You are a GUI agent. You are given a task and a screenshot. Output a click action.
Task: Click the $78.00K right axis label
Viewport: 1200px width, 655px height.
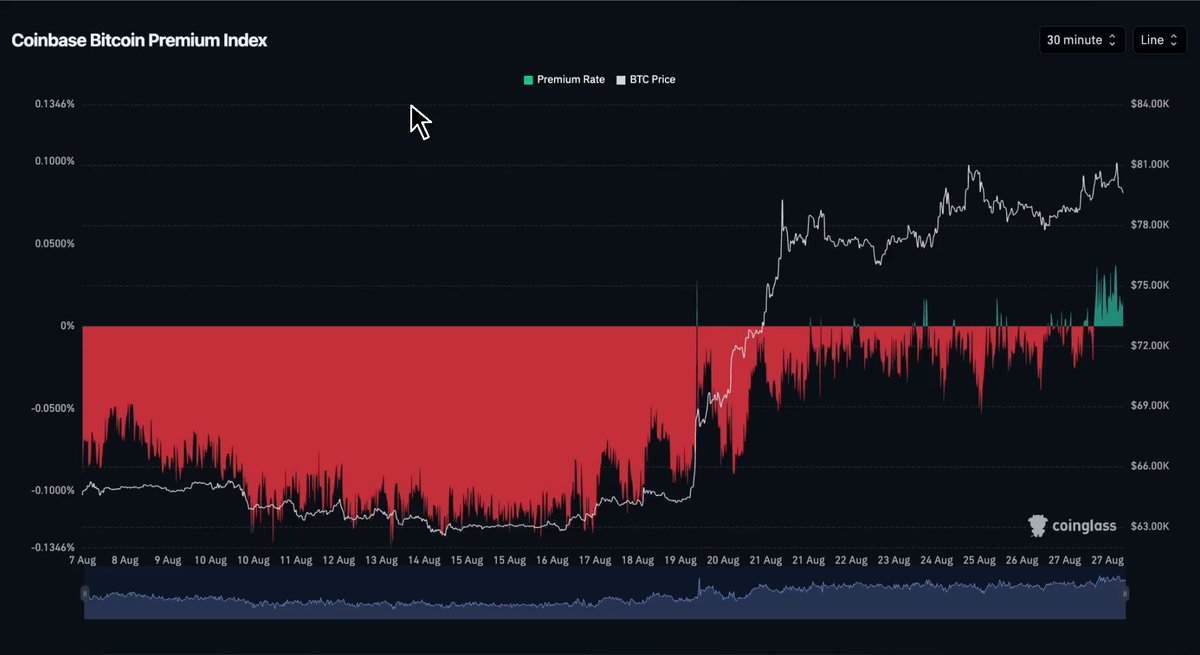(1151, 225)
